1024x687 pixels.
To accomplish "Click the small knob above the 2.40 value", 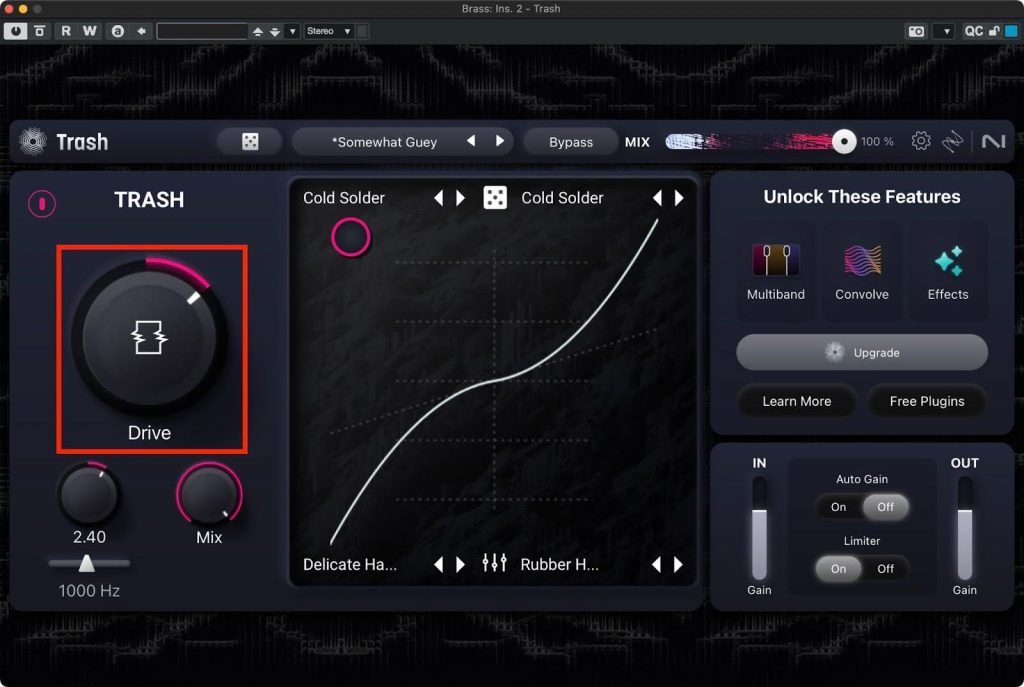I will [x=89, y=494].
